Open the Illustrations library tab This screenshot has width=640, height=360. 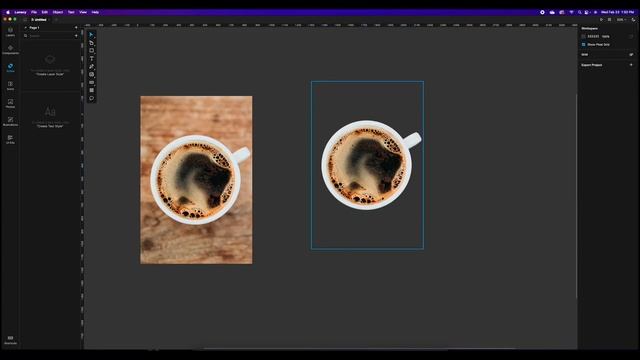pyautogui.click(x=10, y=122)
